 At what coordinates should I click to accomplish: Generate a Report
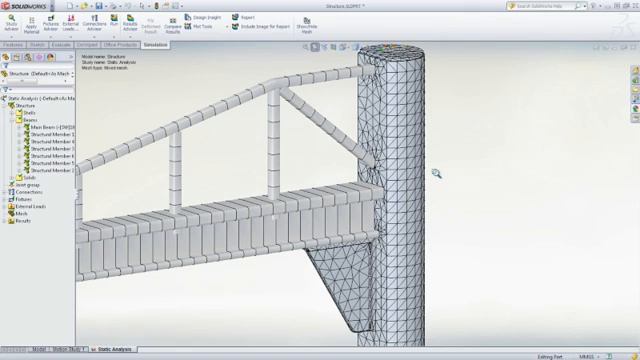click(x=243, y=17)
